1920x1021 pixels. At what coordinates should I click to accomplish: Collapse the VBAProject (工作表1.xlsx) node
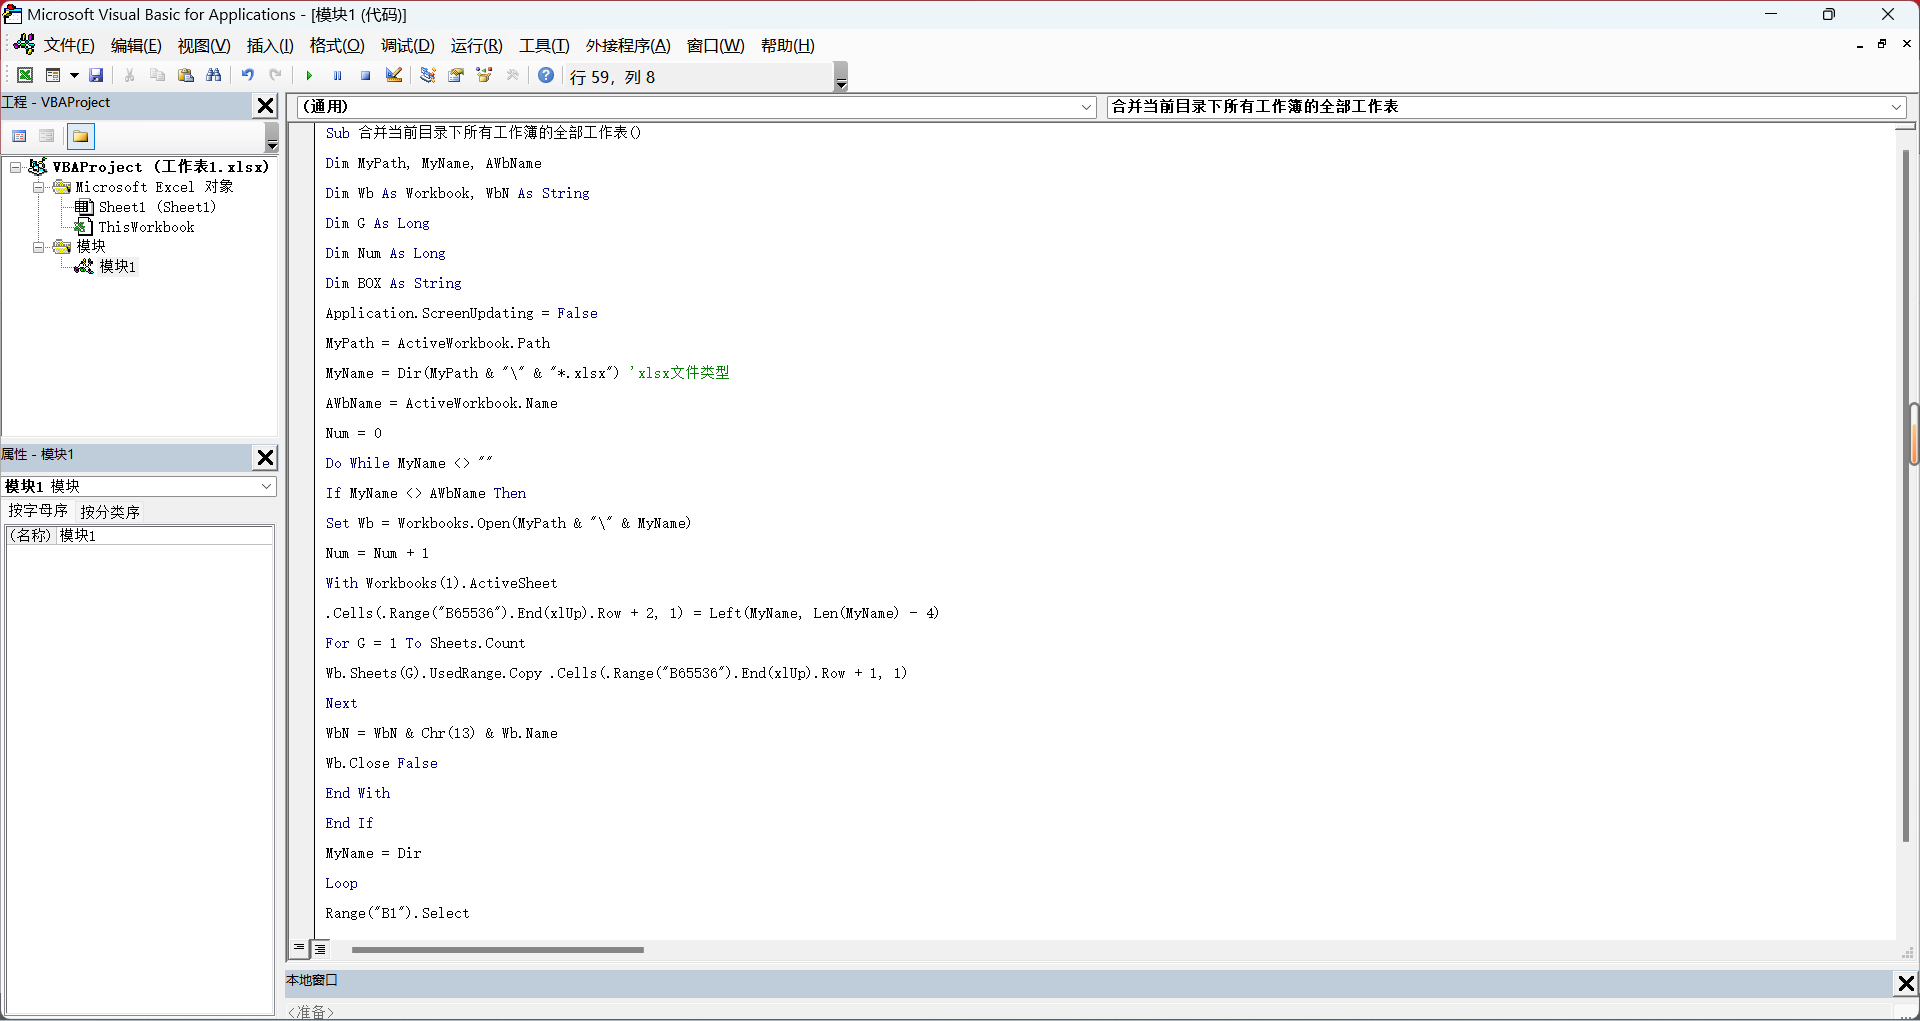click(15, 167)
